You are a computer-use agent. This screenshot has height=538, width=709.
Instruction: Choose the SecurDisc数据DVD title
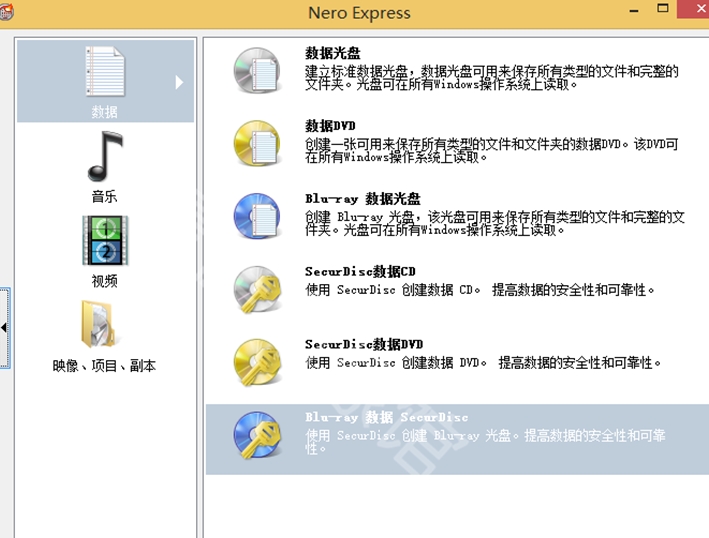(364, 344)
